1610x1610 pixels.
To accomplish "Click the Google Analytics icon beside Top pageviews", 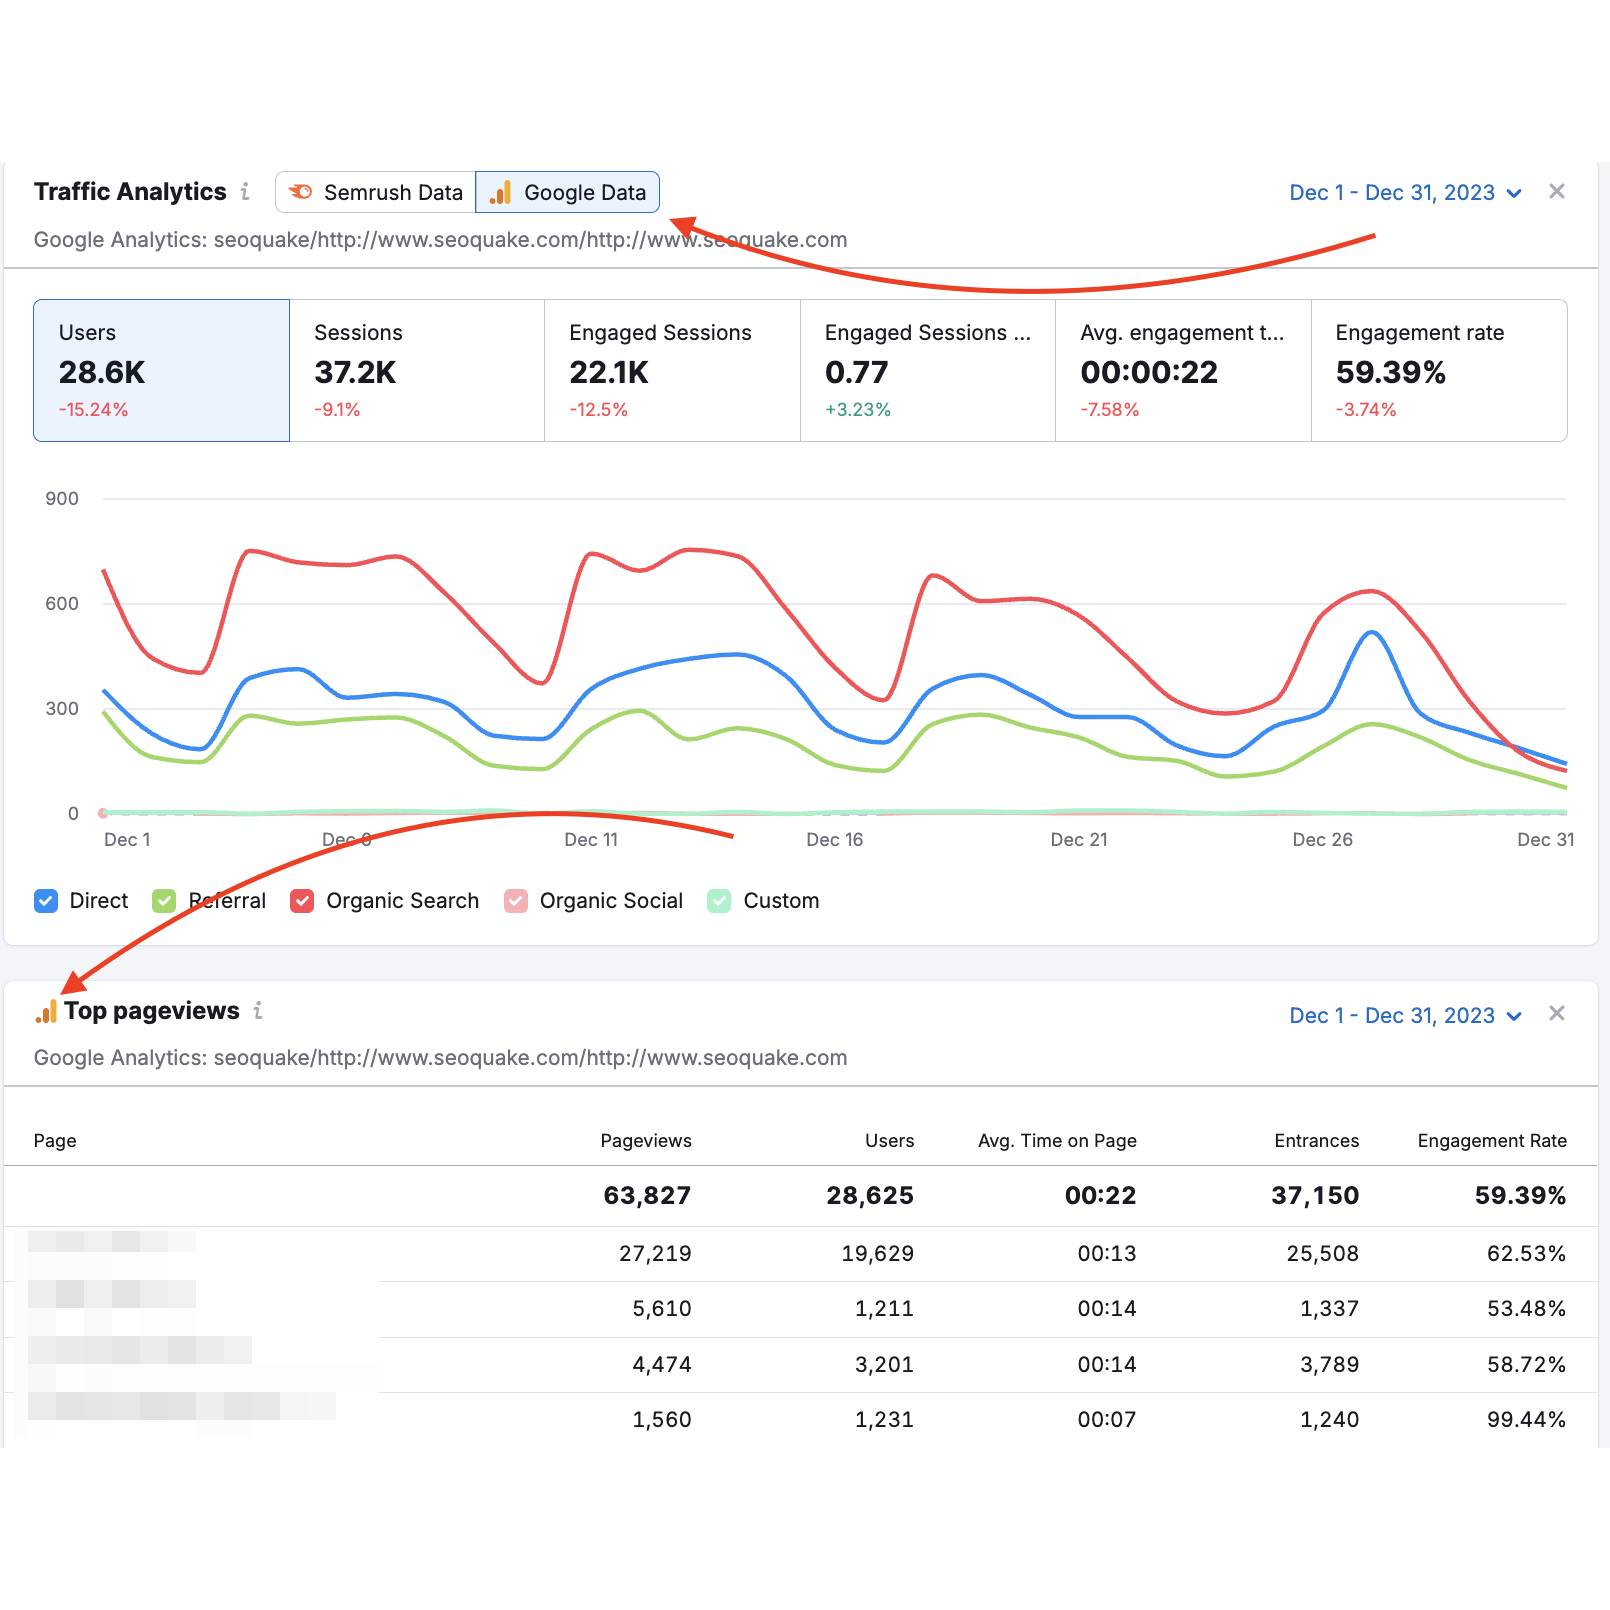I will click(46, 1011).
